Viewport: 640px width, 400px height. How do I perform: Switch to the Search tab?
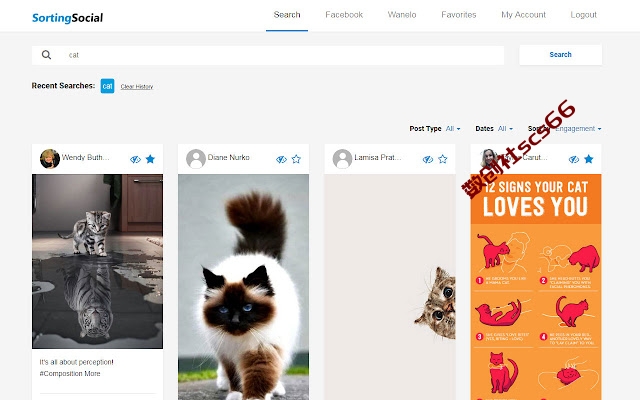pos(287,15)
